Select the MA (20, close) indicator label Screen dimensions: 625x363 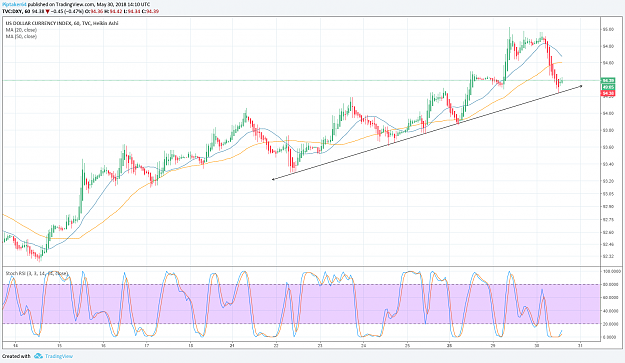pos(21,30)
